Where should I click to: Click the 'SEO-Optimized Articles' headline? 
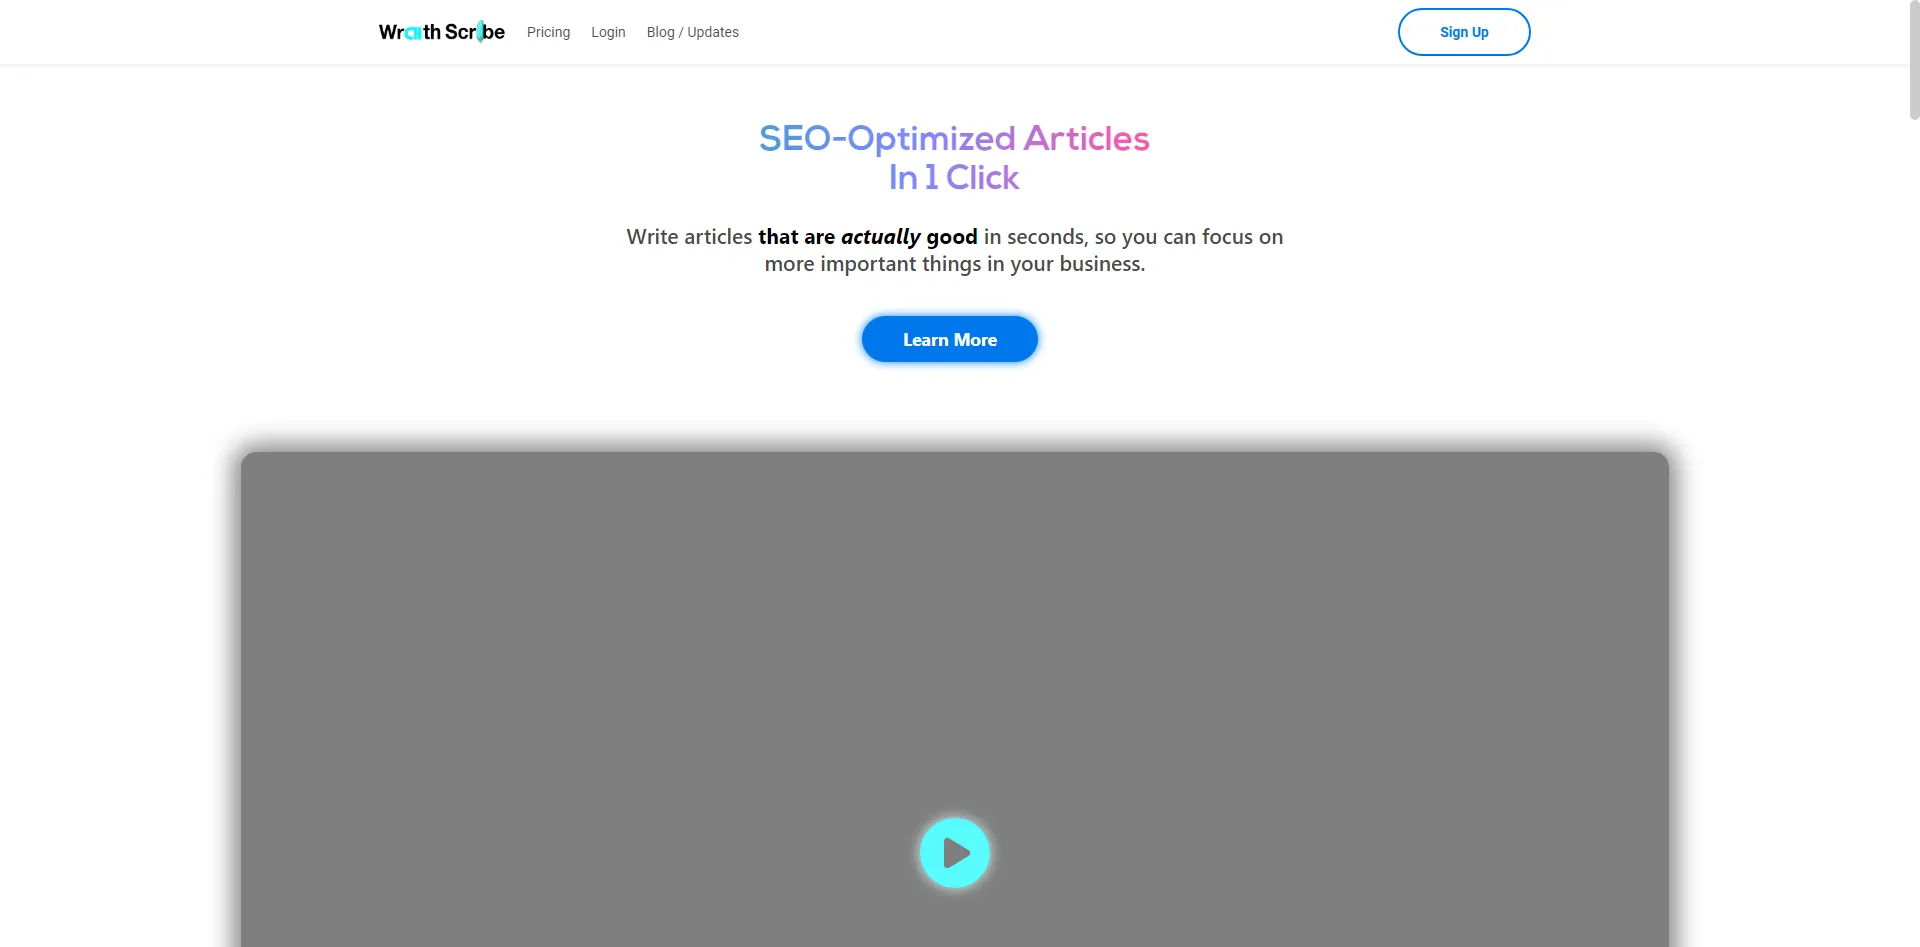click(x=954, y=138)
